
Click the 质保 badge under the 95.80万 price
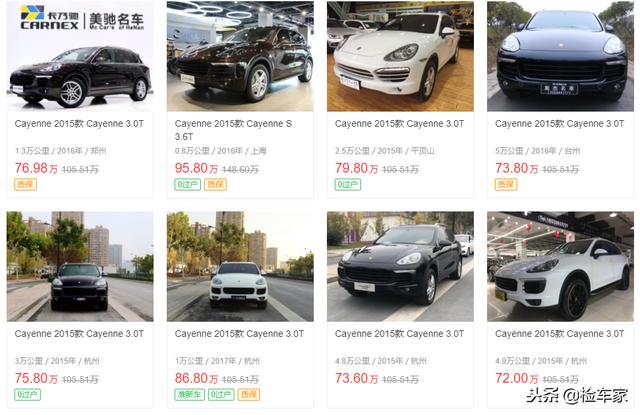coord(215,184)
